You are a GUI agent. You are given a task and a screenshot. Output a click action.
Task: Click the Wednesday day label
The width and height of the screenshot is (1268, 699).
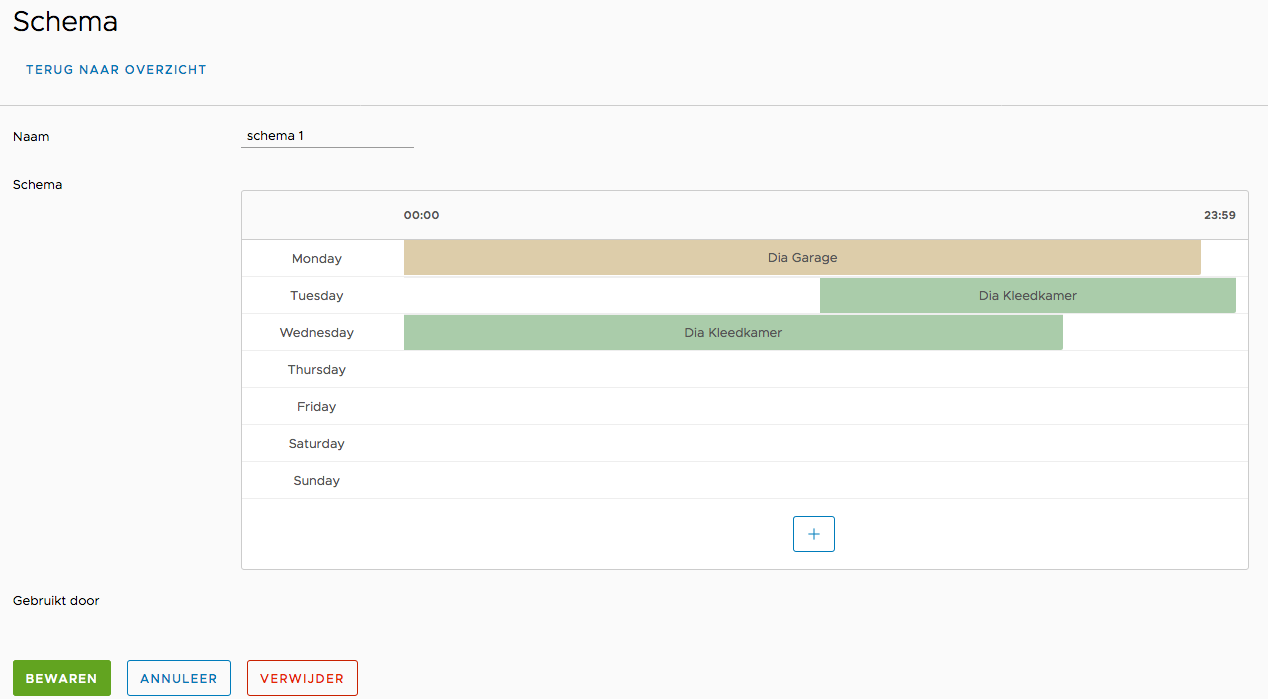pyautogui.click(x=317, y=333)
